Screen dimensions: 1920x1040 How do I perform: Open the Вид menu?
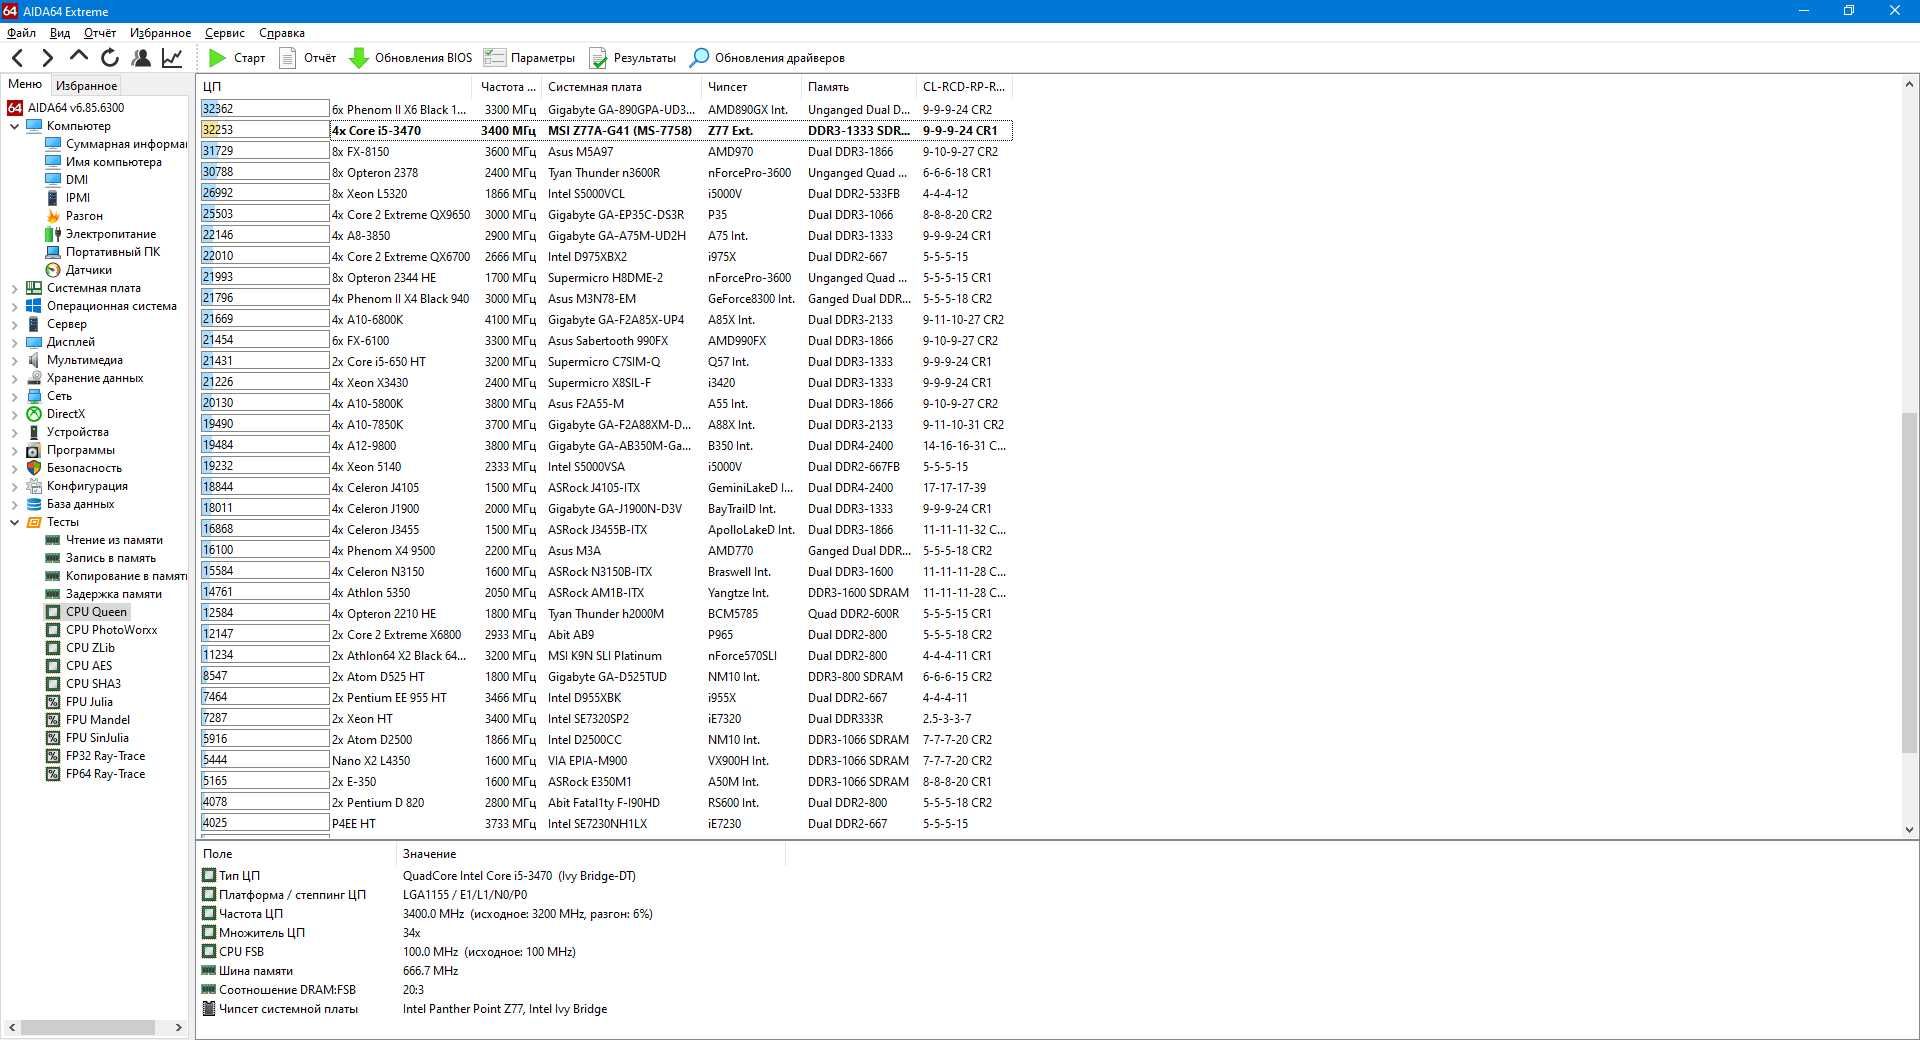pyautogui.click(x=60, y=33)
